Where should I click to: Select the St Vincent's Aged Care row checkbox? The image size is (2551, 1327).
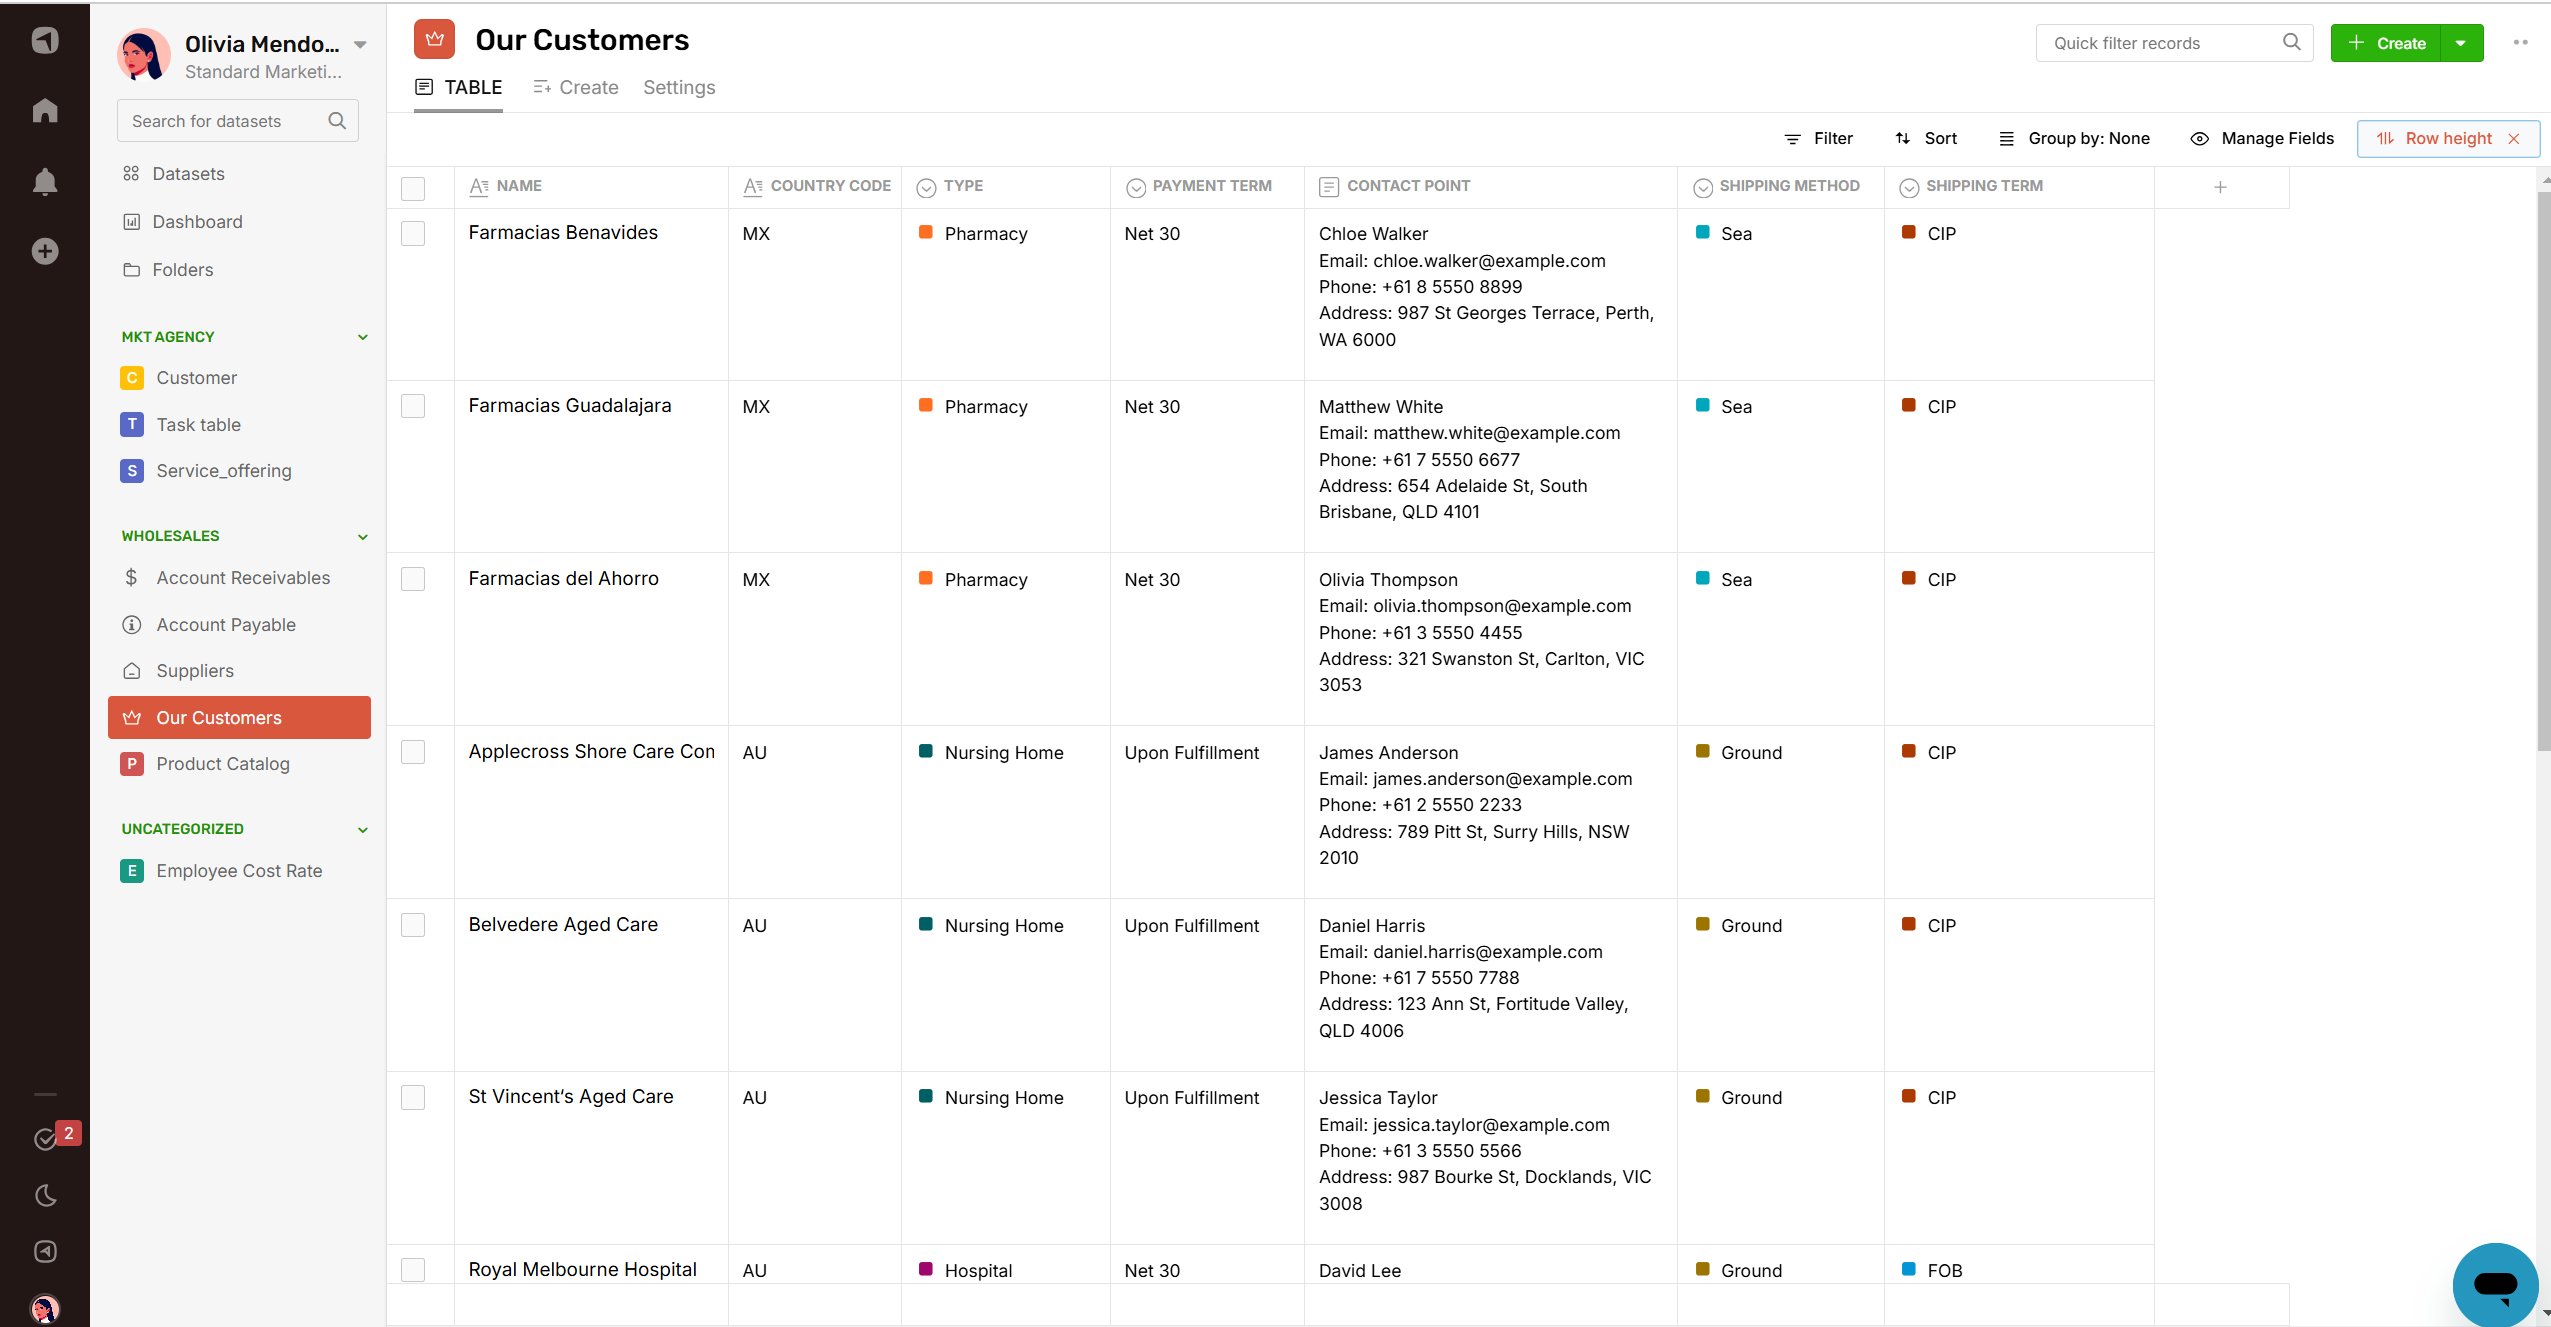point(413,1097)
